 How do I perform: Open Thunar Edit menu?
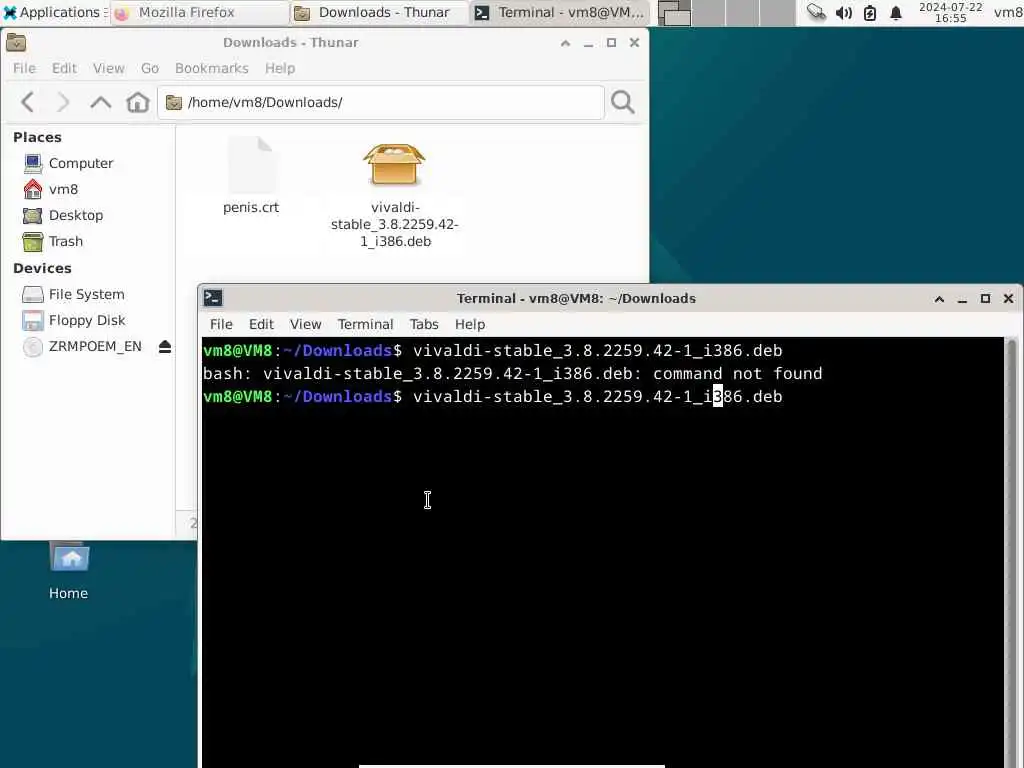tap(64, 69)
